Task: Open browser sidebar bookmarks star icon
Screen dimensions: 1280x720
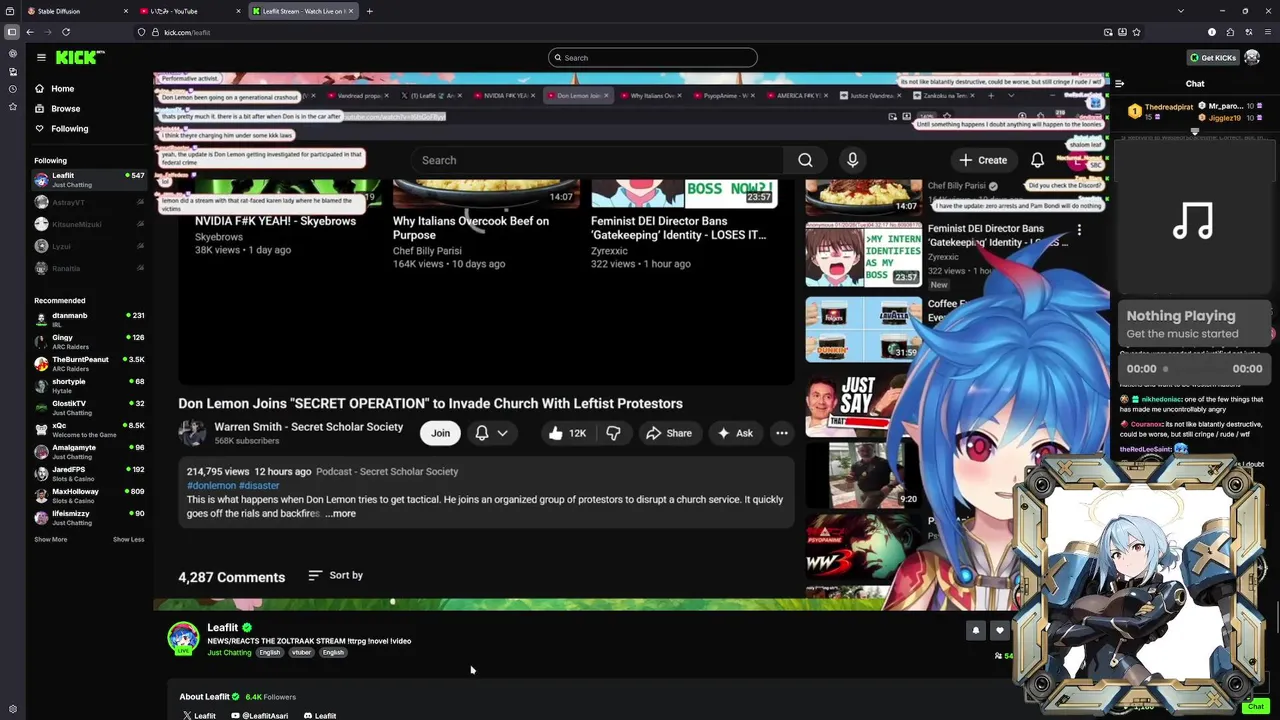Action: [x=12, y=107]
